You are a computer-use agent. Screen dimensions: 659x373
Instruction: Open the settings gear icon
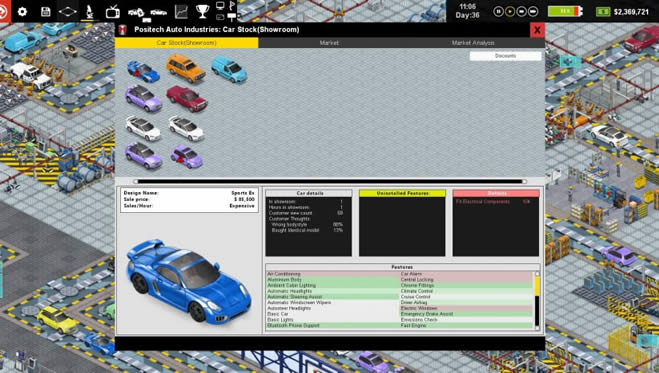coord(22,11)
